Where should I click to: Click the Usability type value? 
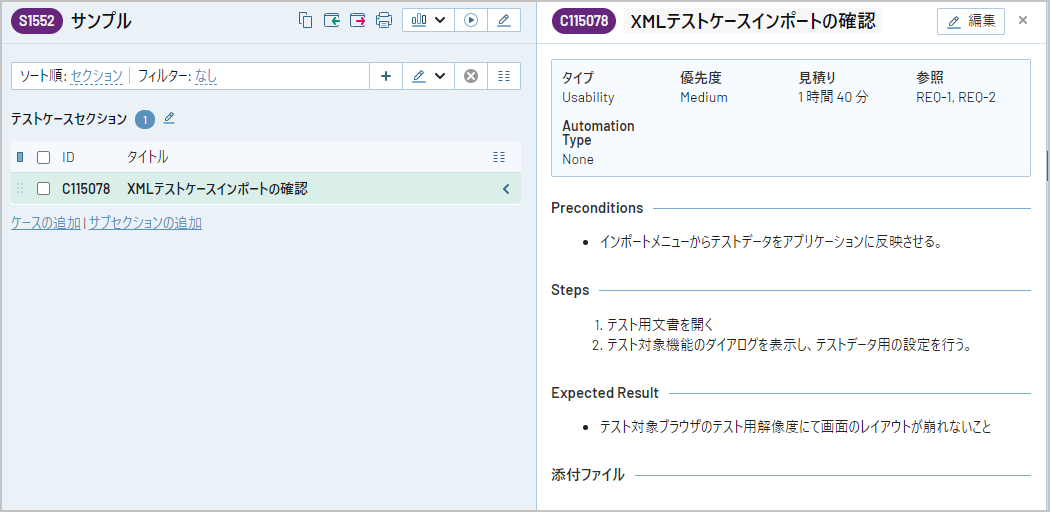coord(588,97)
